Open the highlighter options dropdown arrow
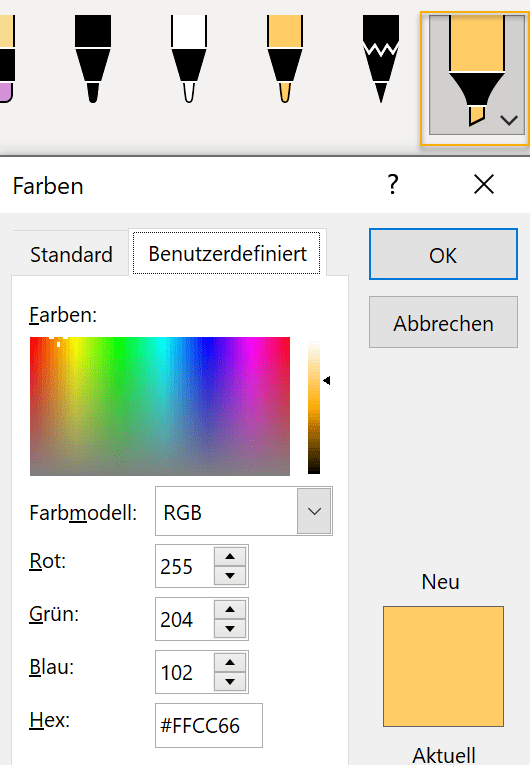 pyautogui.click(x=509, y=120)
